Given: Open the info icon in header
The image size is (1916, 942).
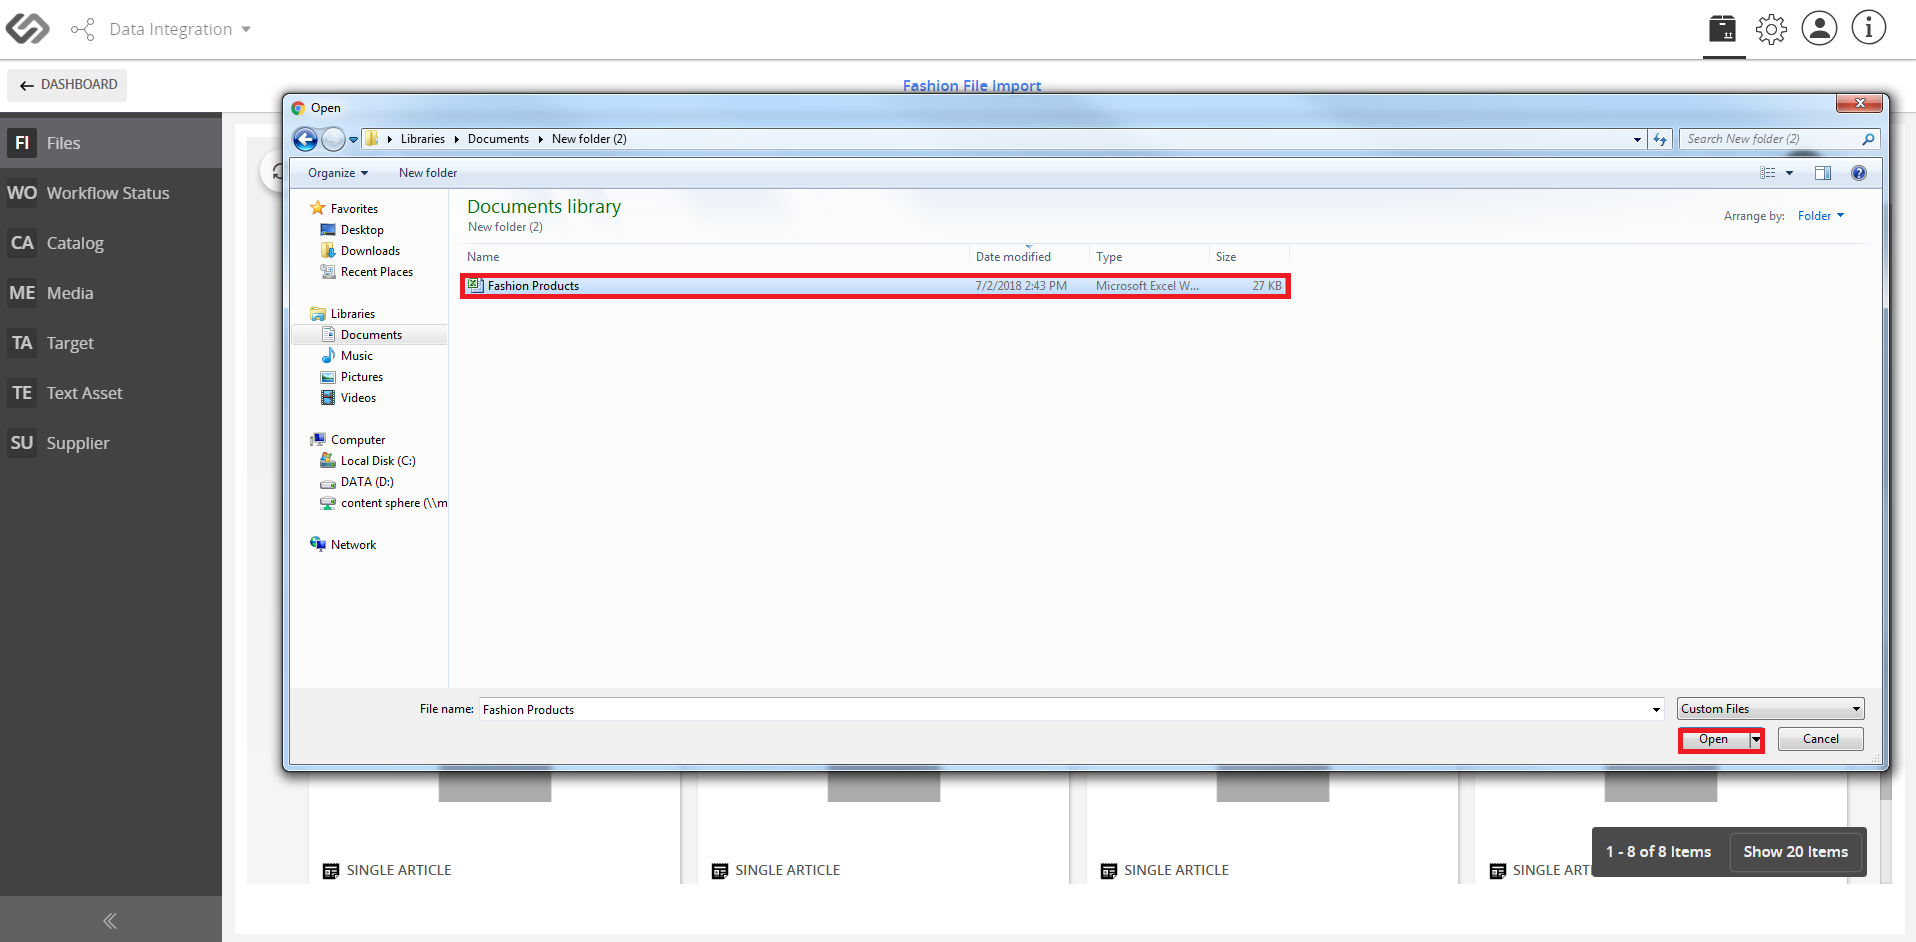Looking at the screenshot, I should pyautogui.click(x=1868, y=28).
